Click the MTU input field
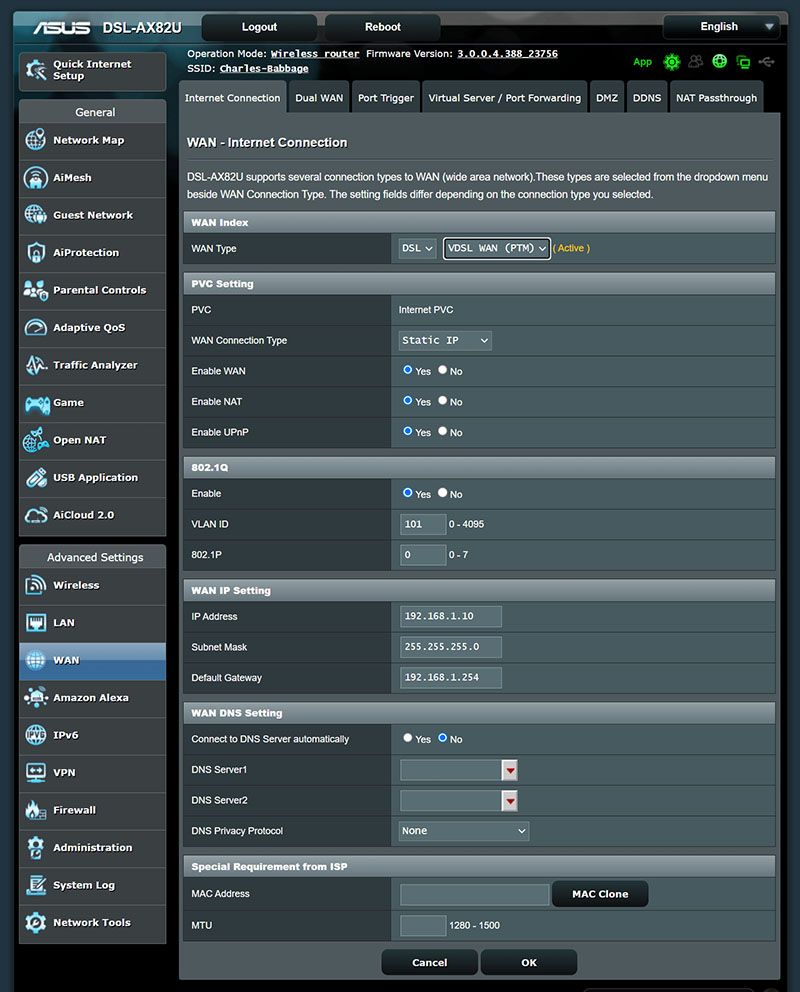800x992 pixels. [x=423, y=925]
